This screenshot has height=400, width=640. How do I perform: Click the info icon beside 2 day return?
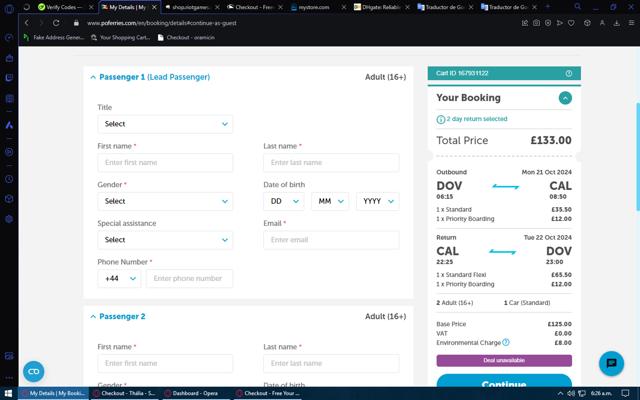(x=440, y=119)
